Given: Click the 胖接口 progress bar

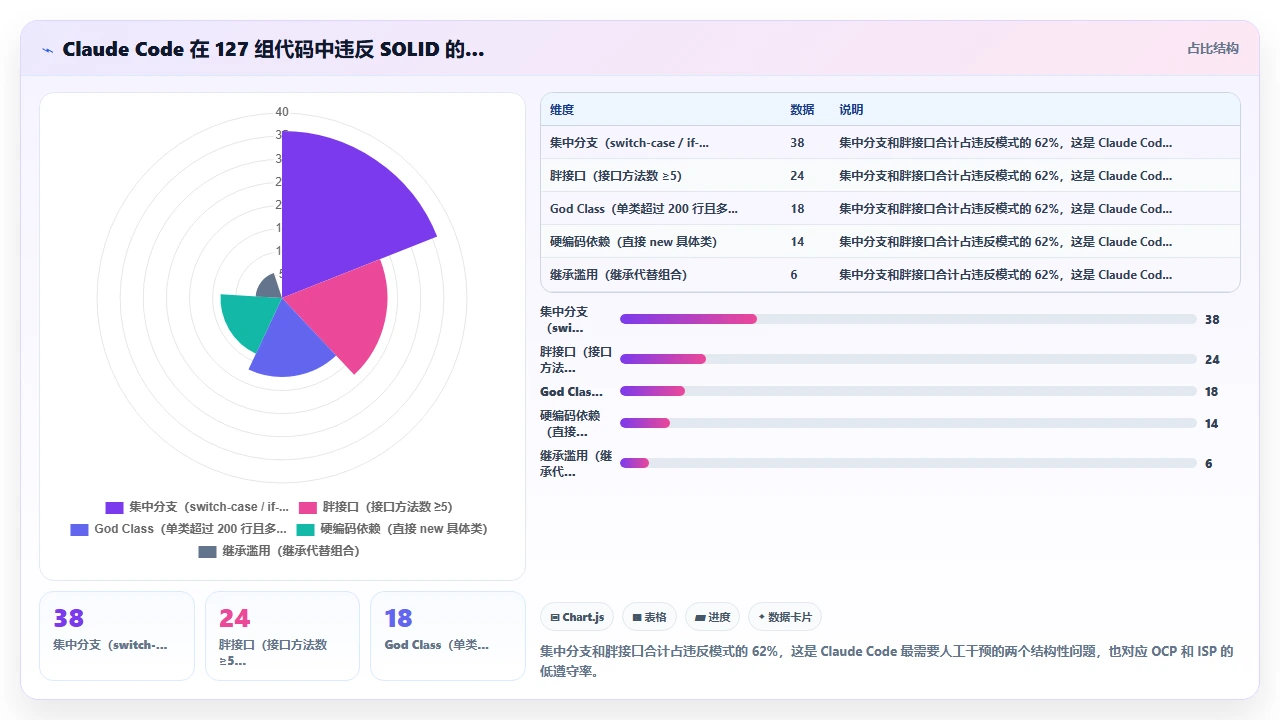Looking at the screenshot, I should (908, 359).
